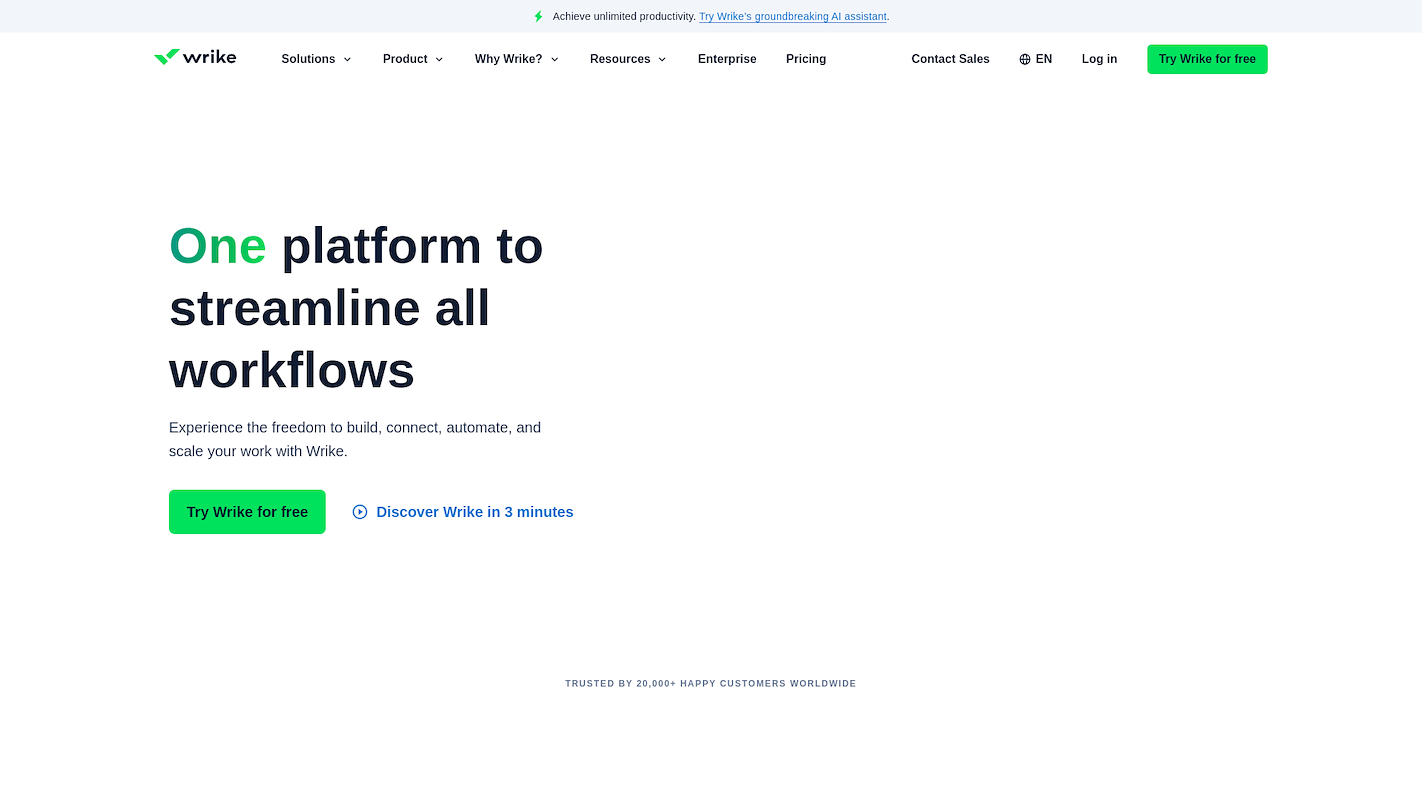Click the green lightning bolt icon in banner
1422x800 pixels.
[538, 17]
